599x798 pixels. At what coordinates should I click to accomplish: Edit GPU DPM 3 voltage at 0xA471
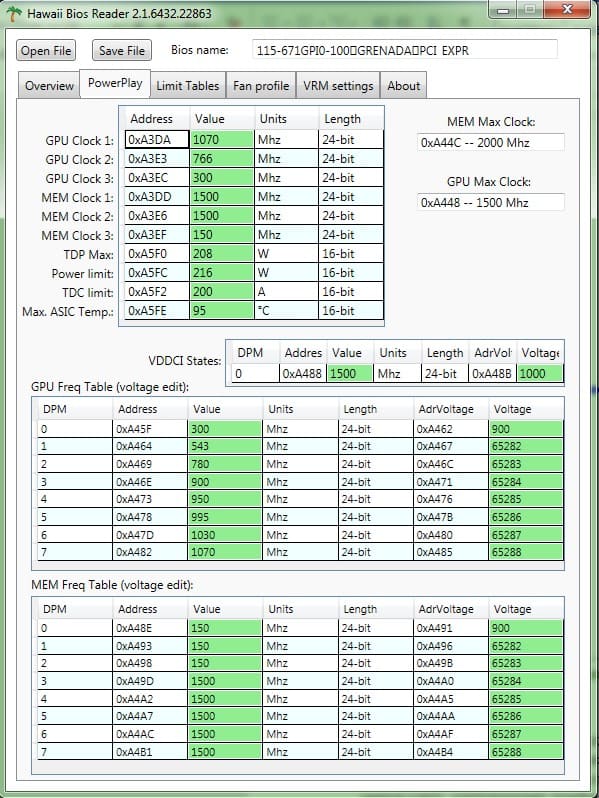[x=526, y=482]
